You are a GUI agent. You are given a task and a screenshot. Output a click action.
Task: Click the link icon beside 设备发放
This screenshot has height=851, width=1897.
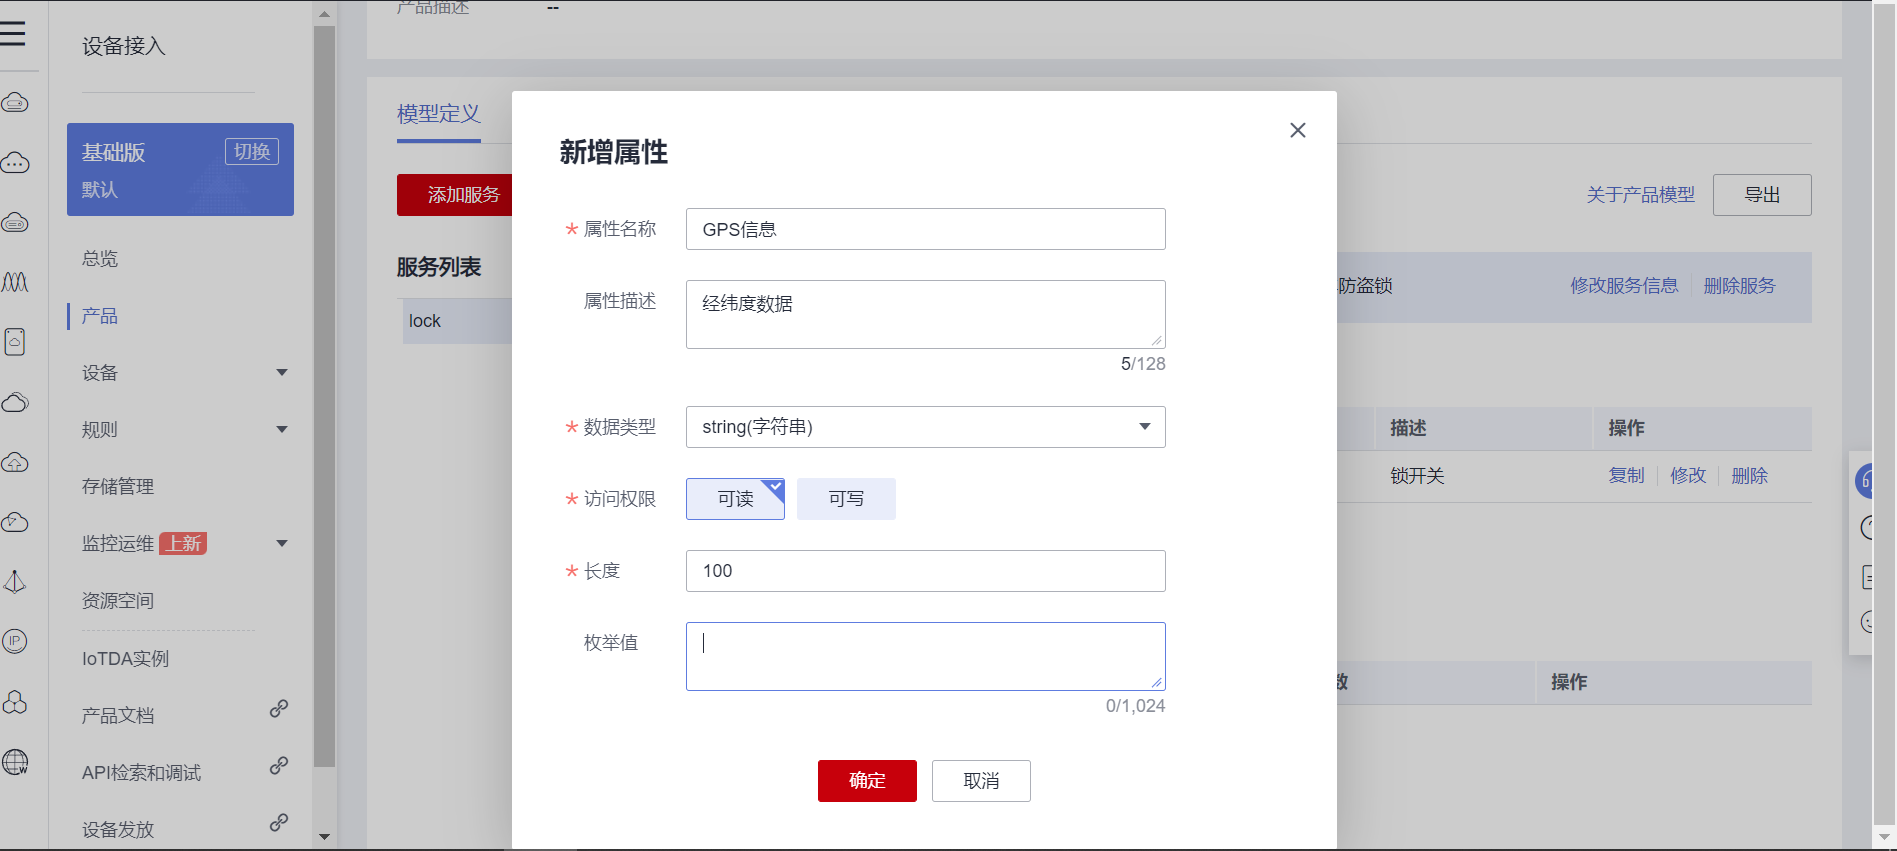[279, 823]
